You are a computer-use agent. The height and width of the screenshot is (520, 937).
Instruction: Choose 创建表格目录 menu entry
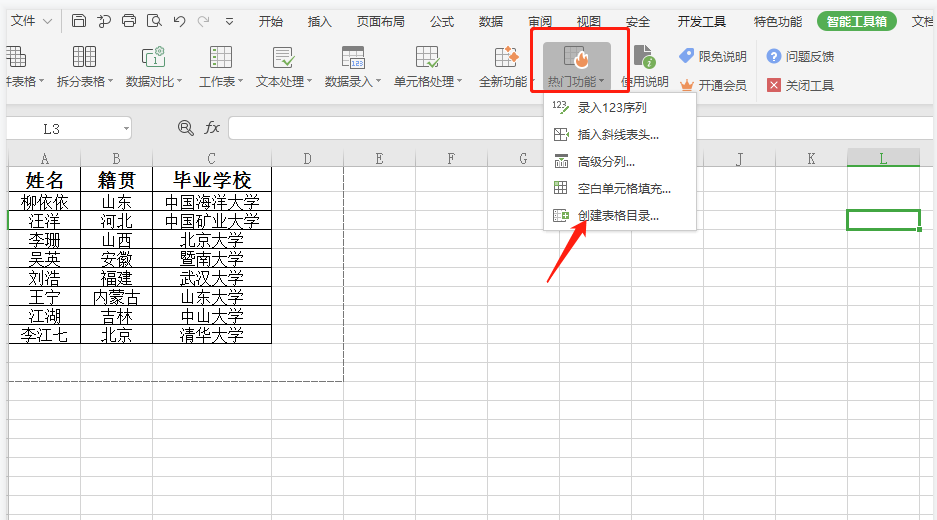(620, 215)
